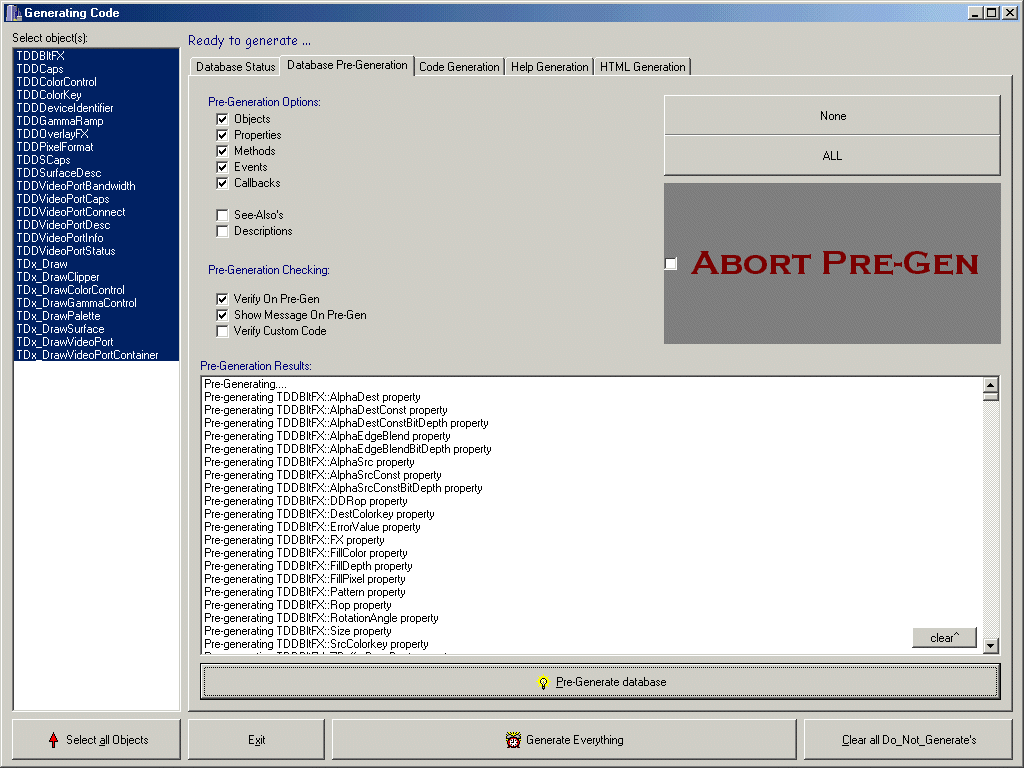Viewport: 1024px width, 768px height.
Task: Go to the HTML Generation tab
Action: coord(643,67)
